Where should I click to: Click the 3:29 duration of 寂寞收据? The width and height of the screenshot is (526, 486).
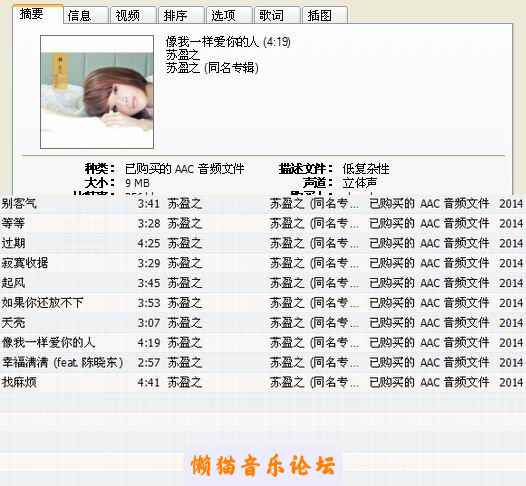[149, 263]
